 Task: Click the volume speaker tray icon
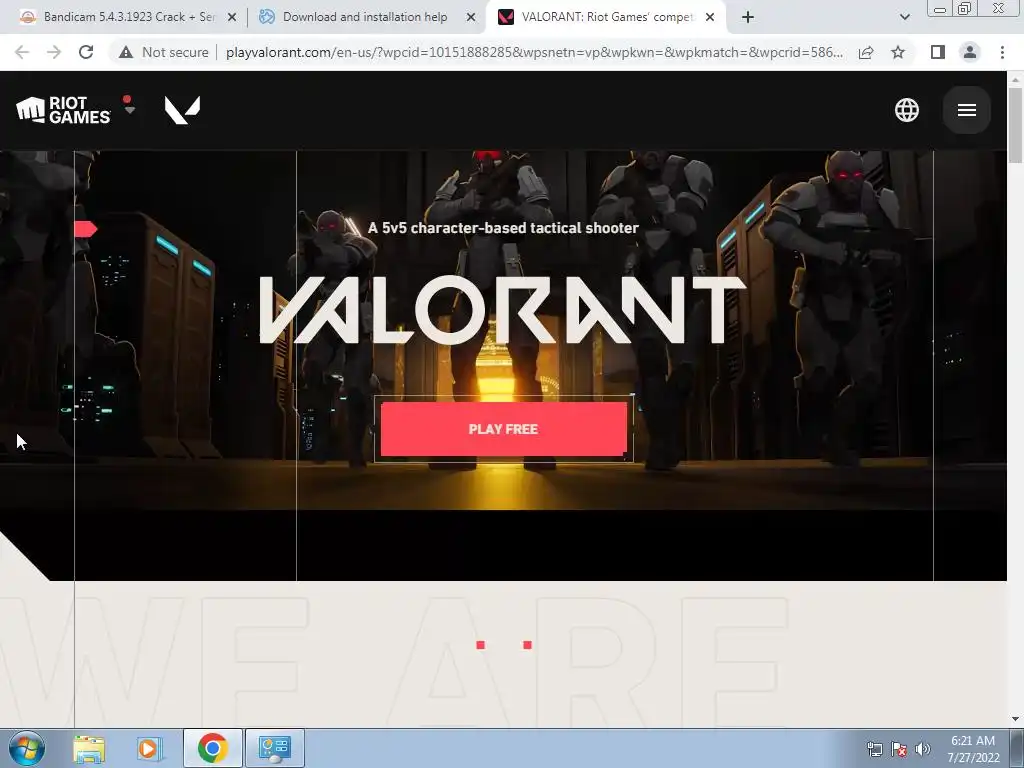[x=922, y=749]
